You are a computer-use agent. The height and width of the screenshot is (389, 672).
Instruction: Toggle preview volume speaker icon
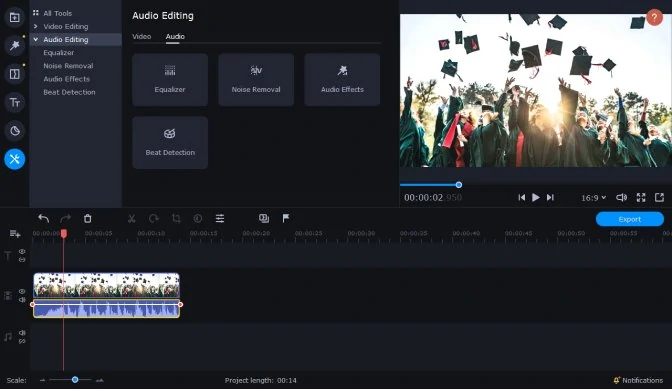tap(621, 197)
